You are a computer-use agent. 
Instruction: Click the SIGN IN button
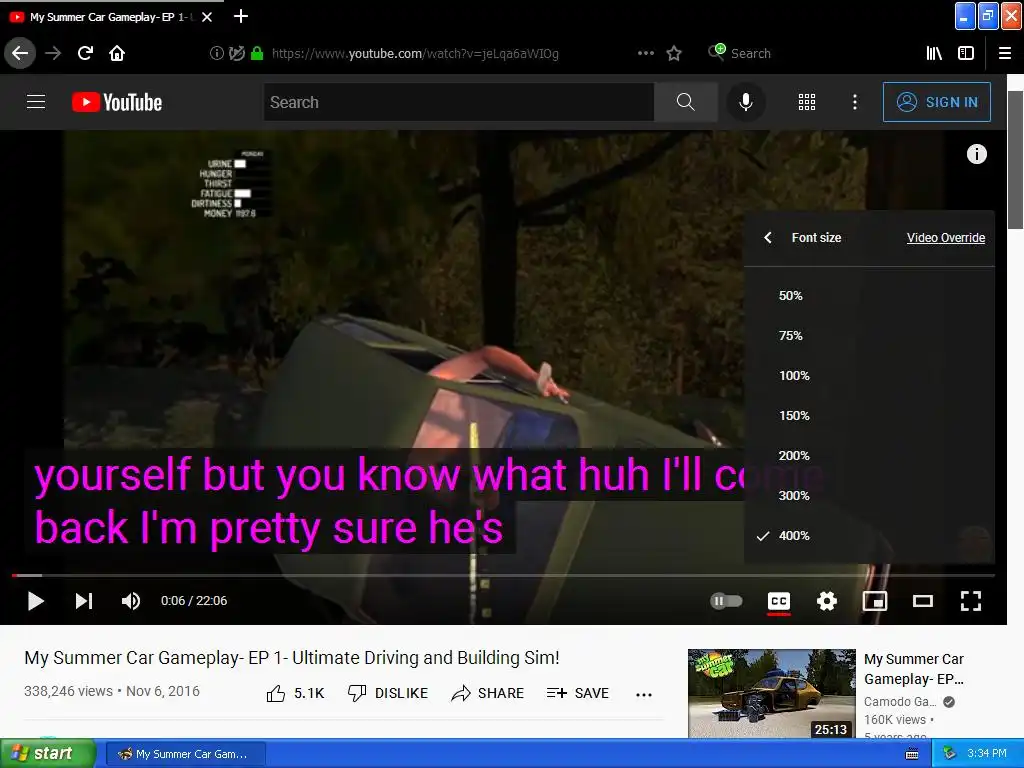point(936,102)
